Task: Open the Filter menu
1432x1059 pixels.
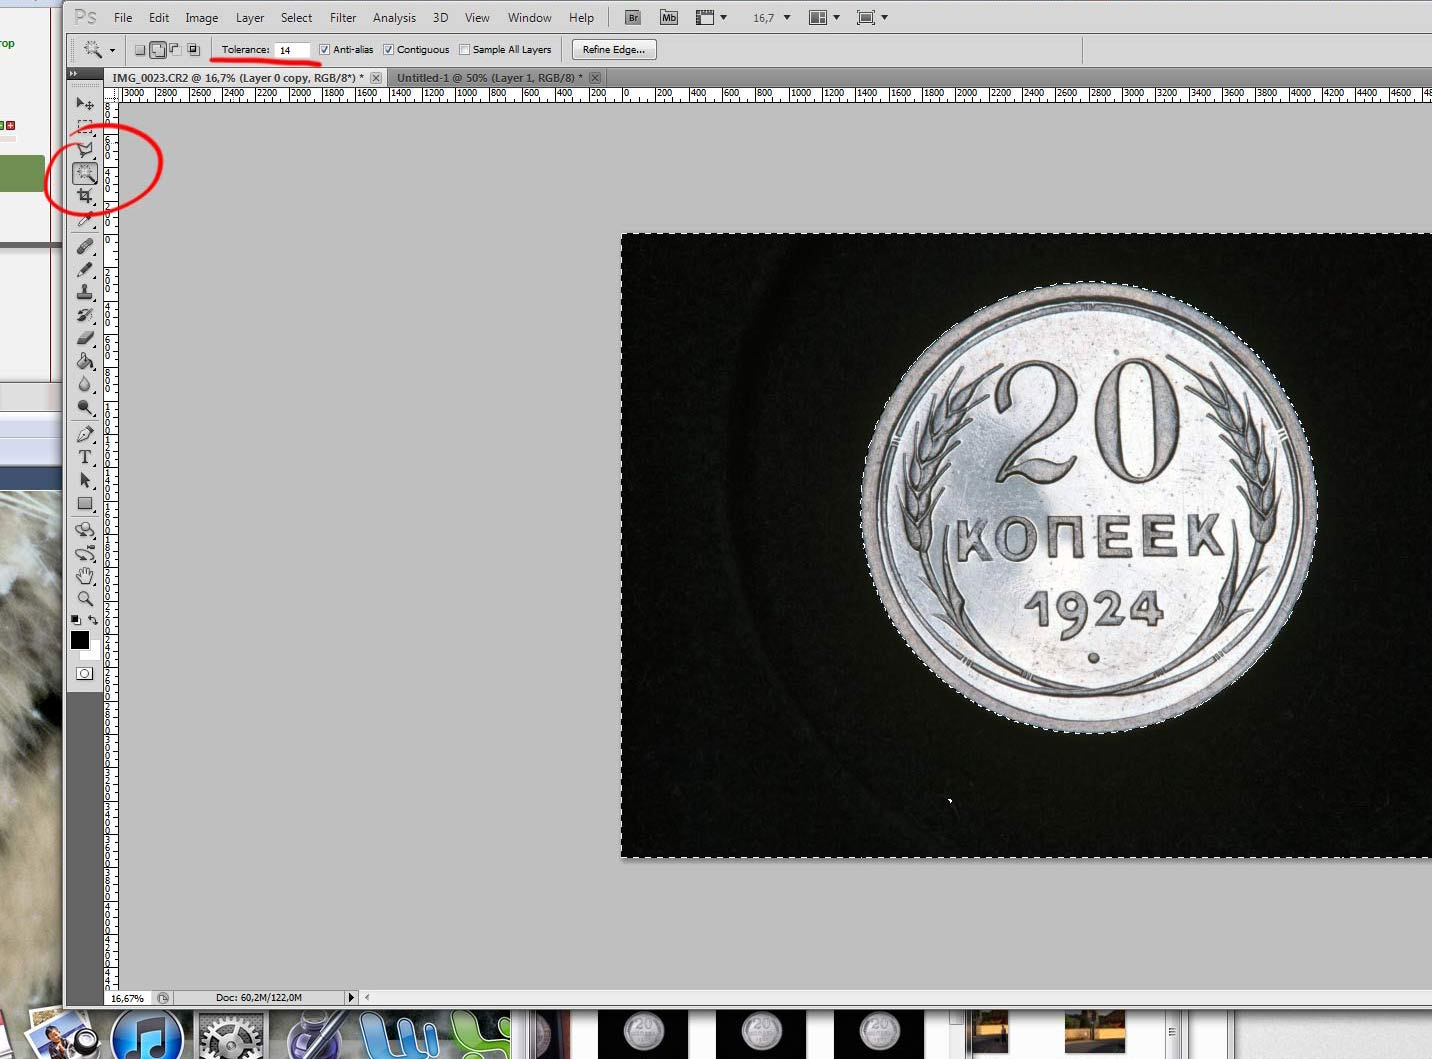Action: (x=343, y=18)
